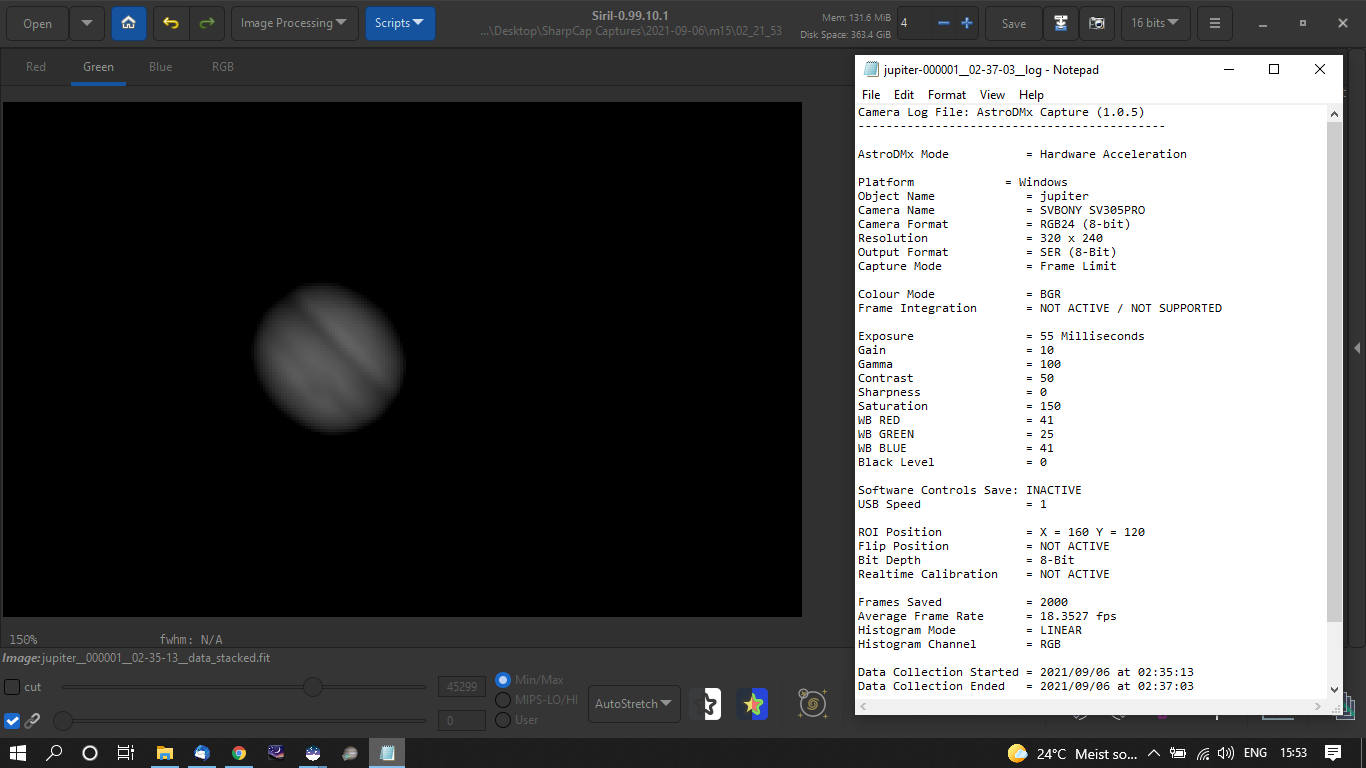The height and width of the screenshot is (768, 1366).
Task: Click the upper histogram cut slider handle
Action: click(313, 687)
